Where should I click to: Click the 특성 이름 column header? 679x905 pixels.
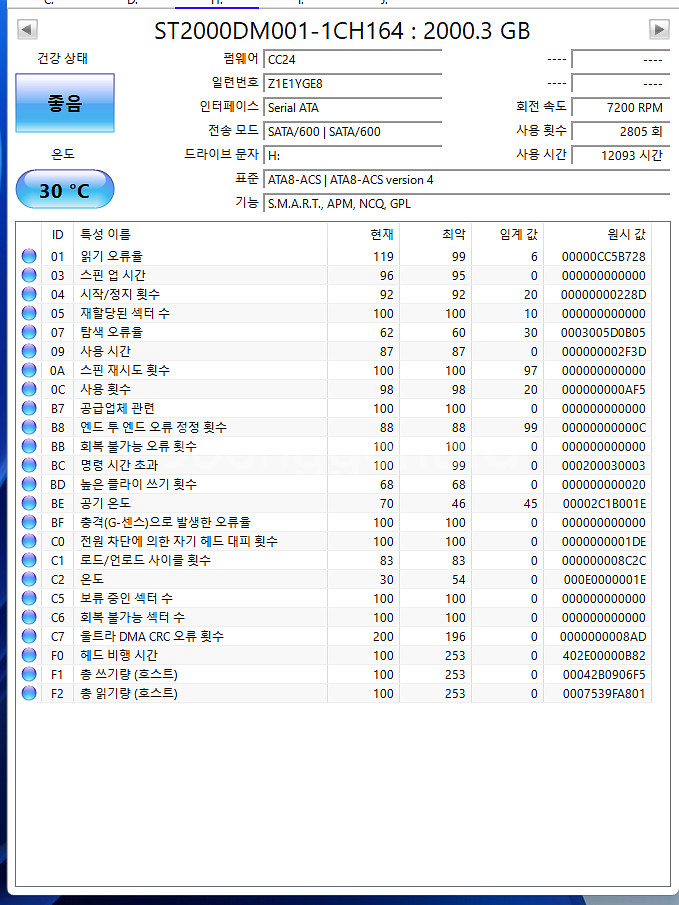[x=200, y=234]
